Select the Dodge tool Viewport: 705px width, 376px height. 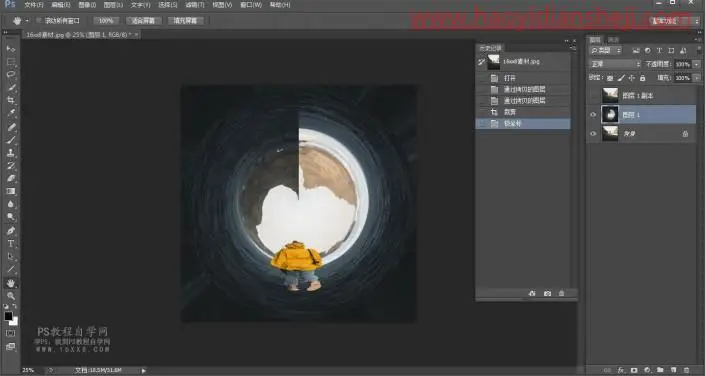[11, 217]
